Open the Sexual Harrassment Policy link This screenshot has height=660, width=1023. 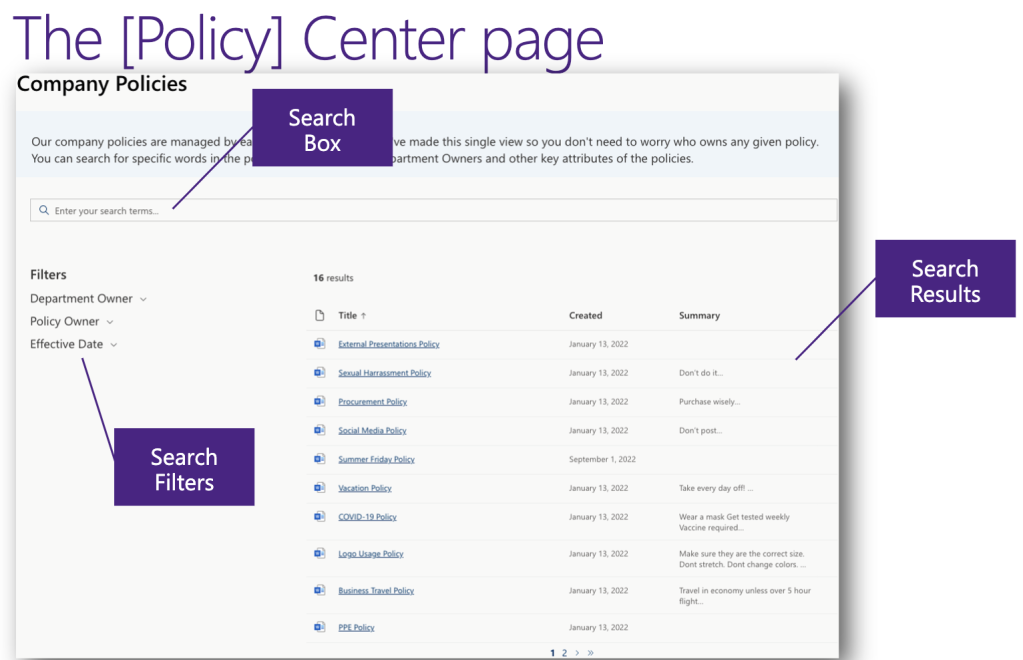coord(385,372)
